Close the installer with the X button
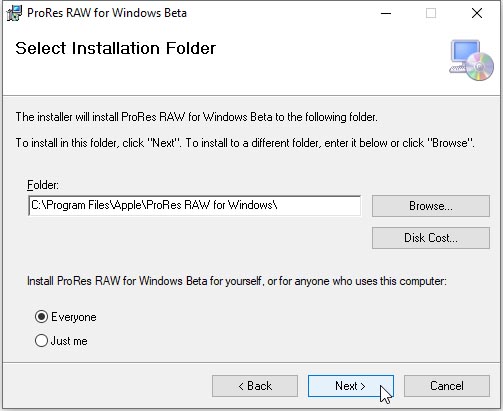The image size is (503, 411). (477, 13)
